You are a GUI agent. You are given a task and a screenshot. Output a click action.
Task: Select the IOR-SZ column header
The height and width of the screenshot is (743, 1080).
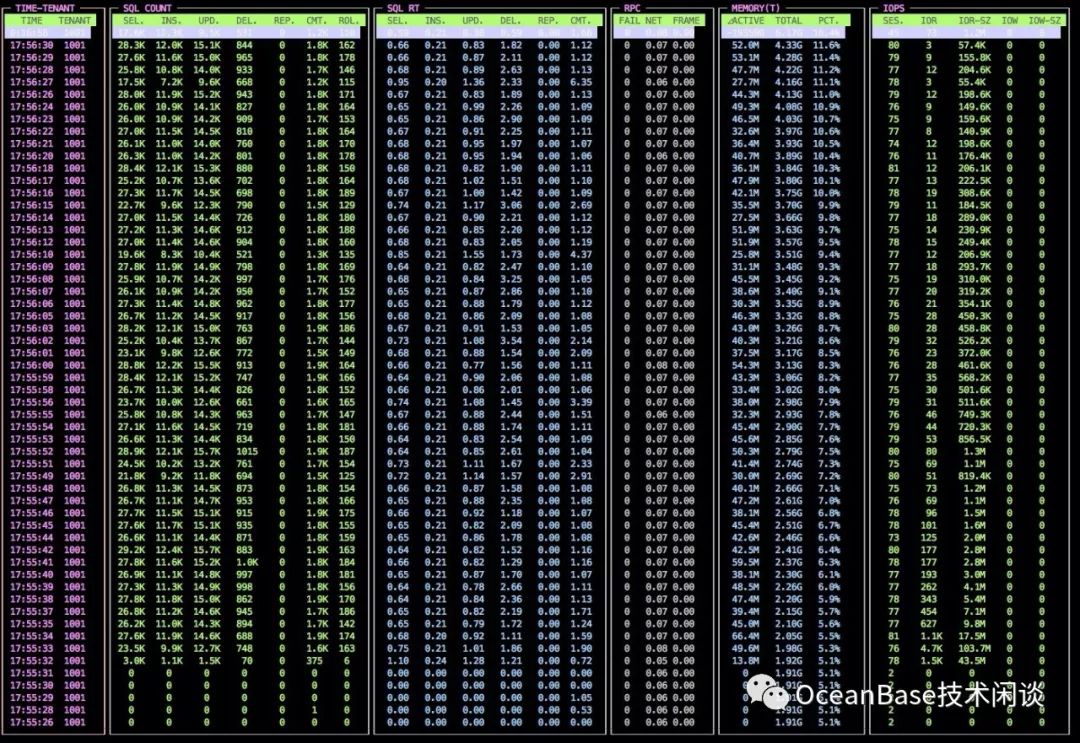[974, 21]
